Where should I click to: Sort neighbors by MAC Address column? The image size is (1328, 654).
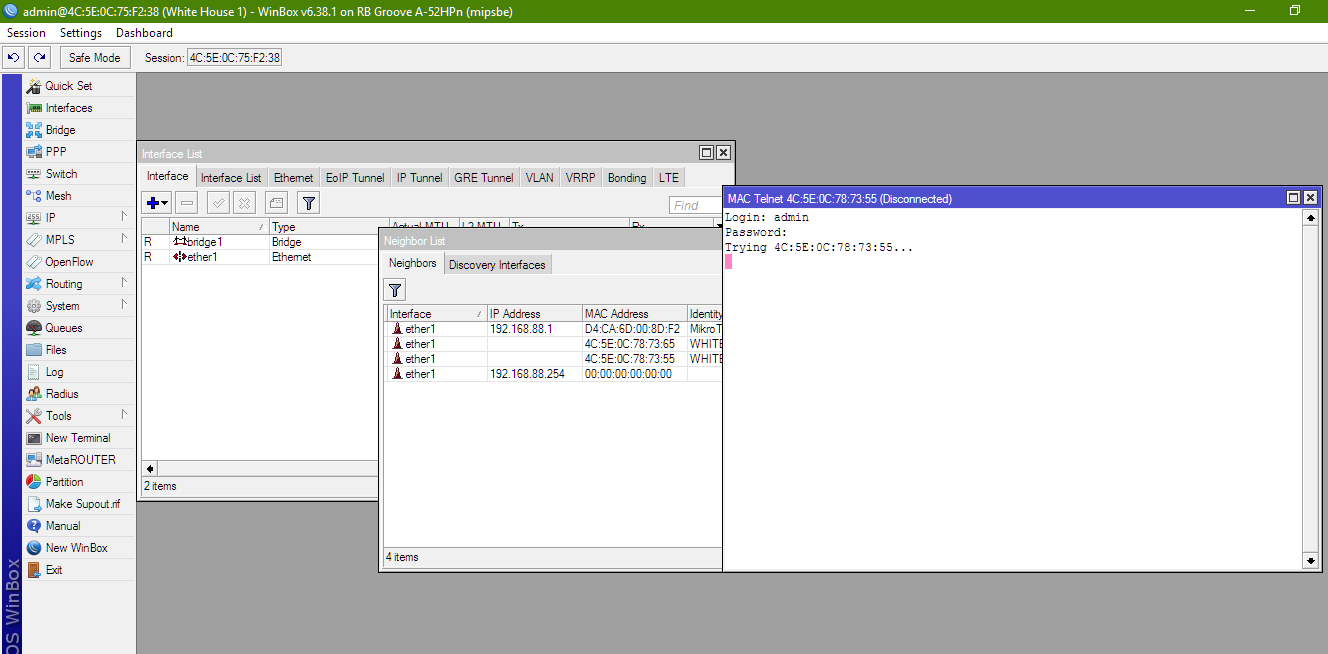(634, 314)
